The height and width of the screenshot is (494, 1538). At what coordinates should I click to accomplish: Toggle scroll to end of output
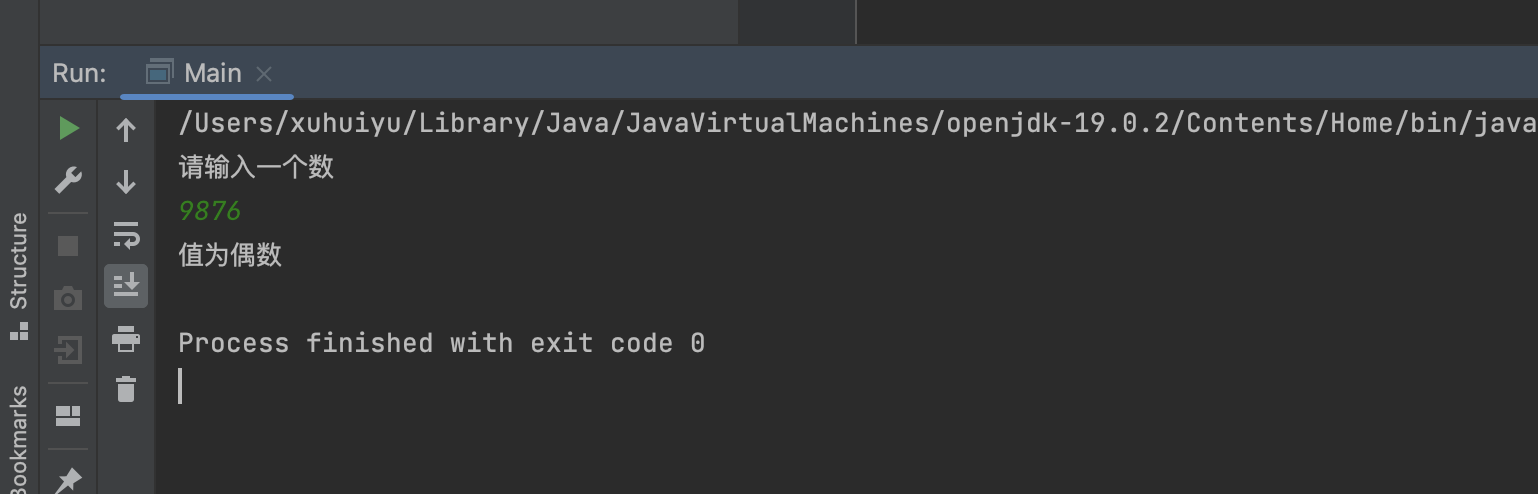click(126, 286)
